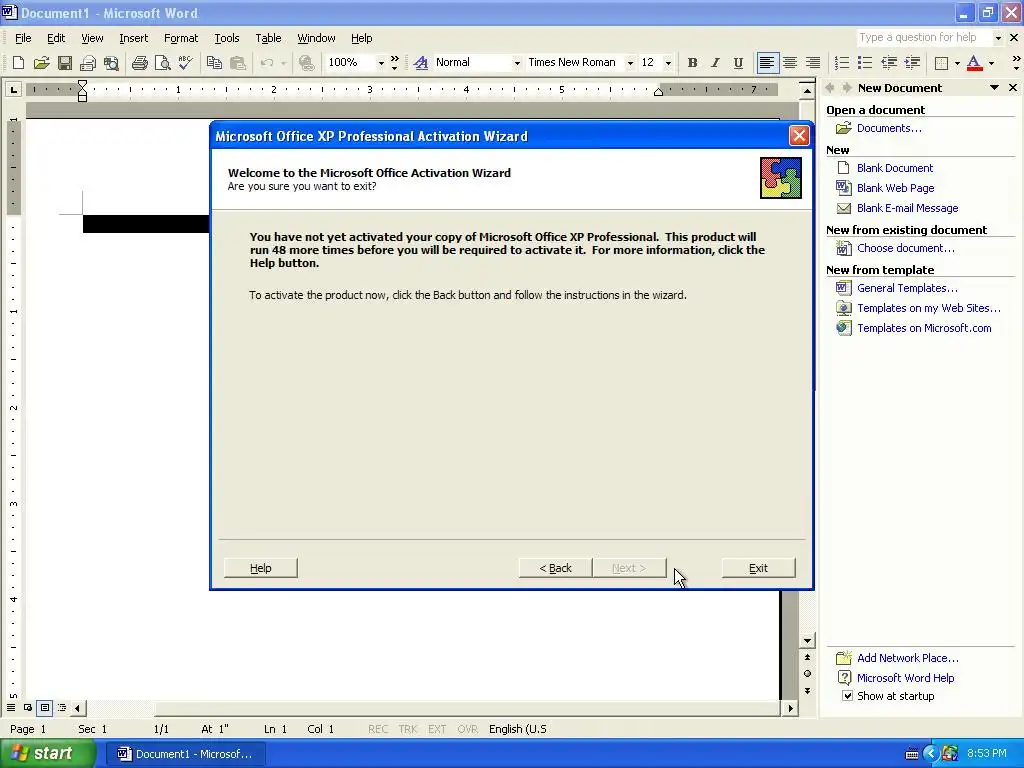1024x768 pixels.
Task: Open Times New Roman font dropdown
Action: coord(630,63)
